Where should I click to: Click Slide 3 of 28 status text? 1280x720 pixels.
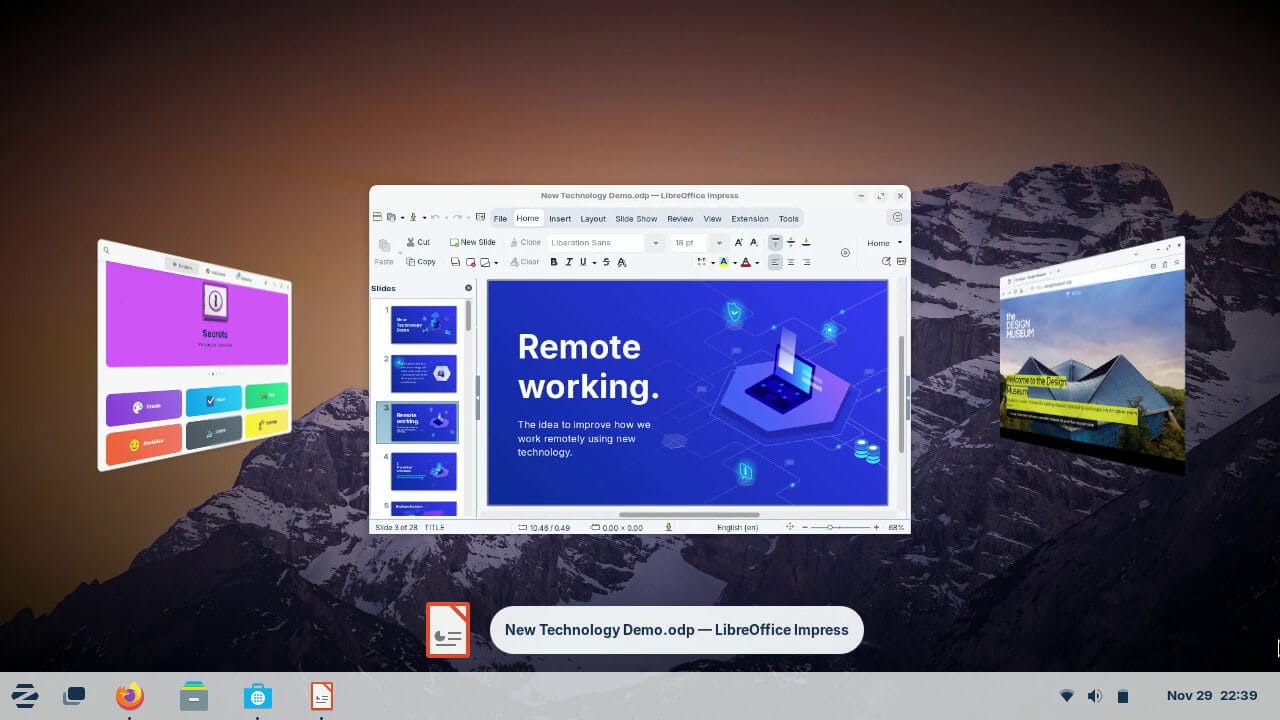tap(396, 527)
